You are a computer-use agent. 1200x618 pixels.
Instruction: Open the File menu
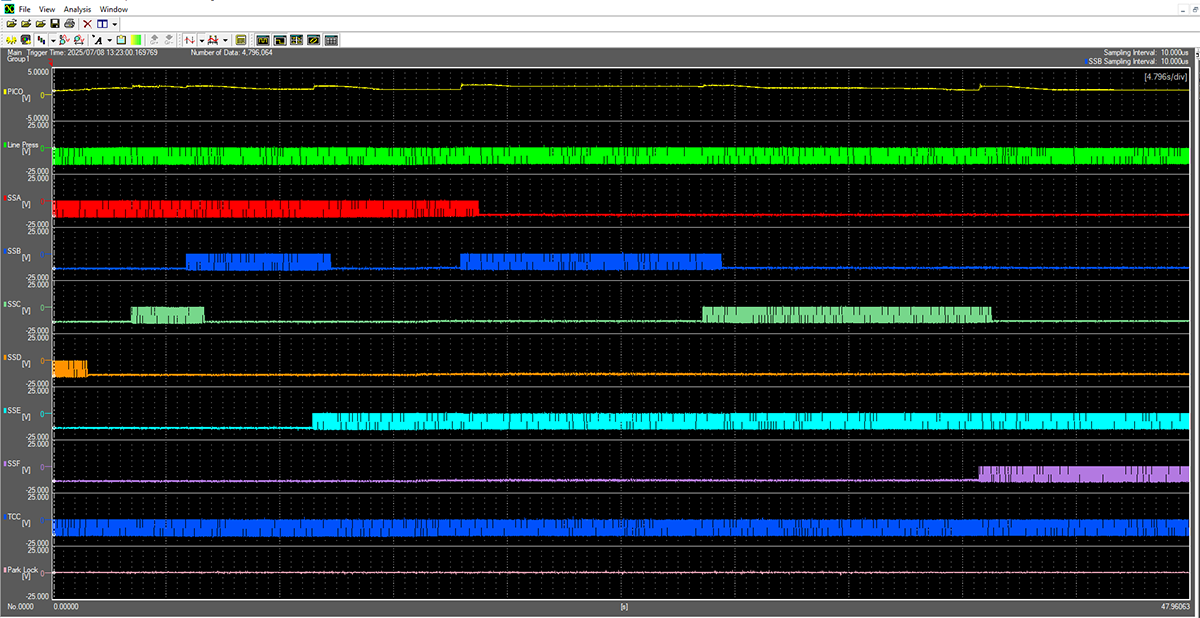point(27,9)
